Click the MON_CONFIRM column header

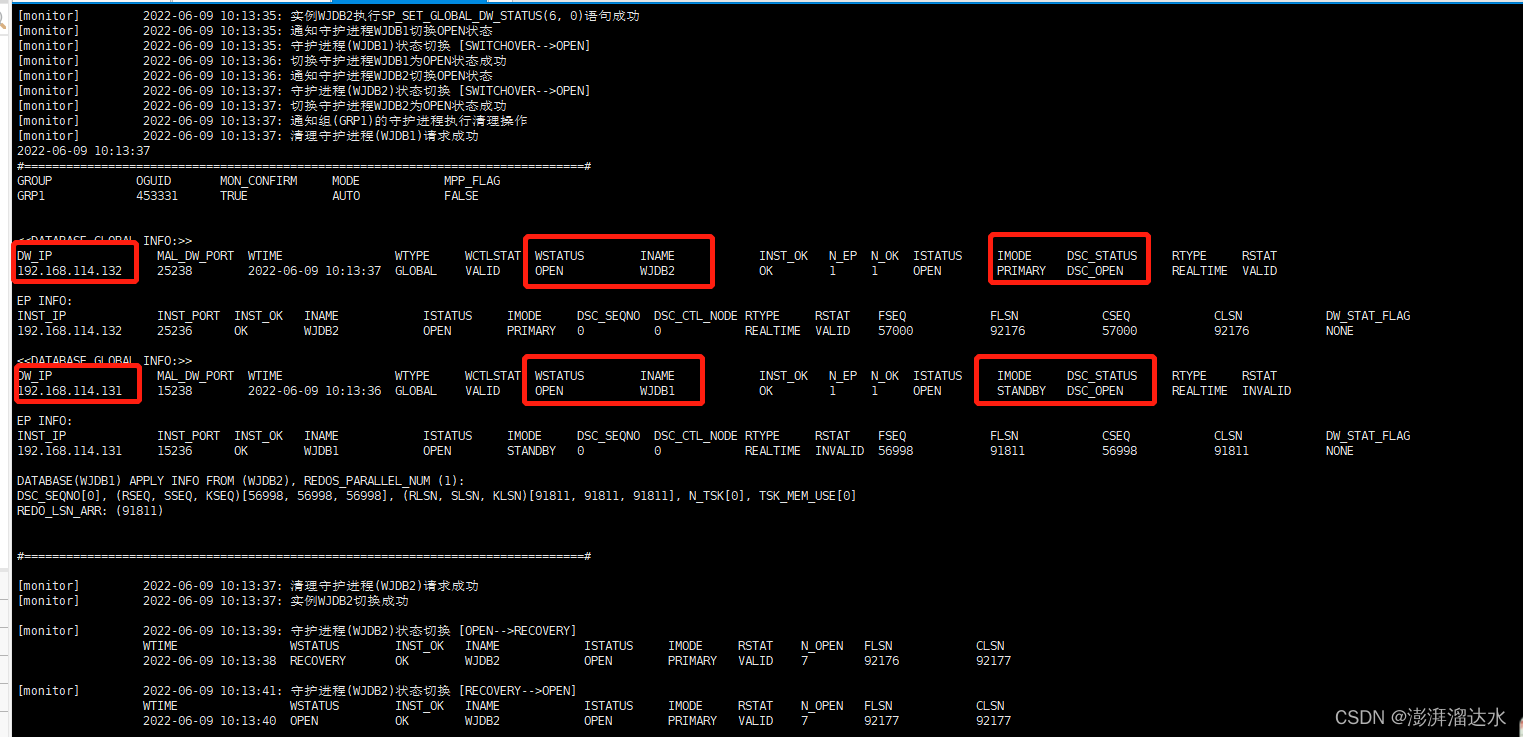[x=258, y=181]
